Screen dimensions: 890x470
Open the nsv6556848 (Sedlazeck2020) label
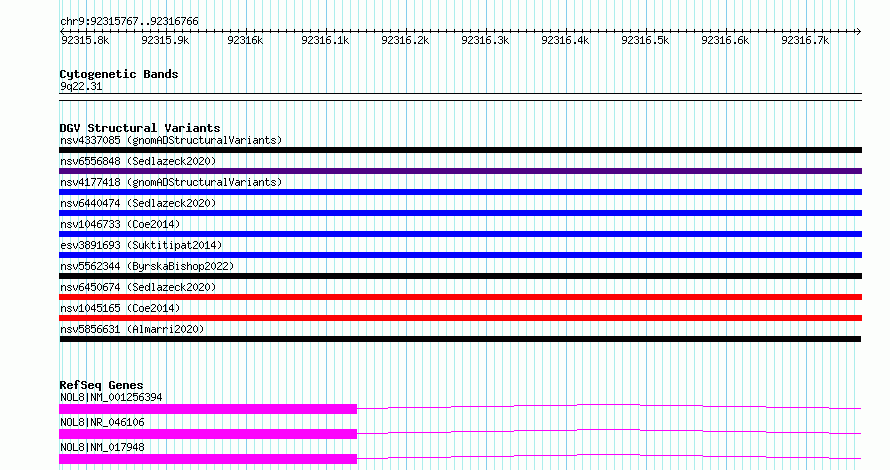click(x=138, y=161)
